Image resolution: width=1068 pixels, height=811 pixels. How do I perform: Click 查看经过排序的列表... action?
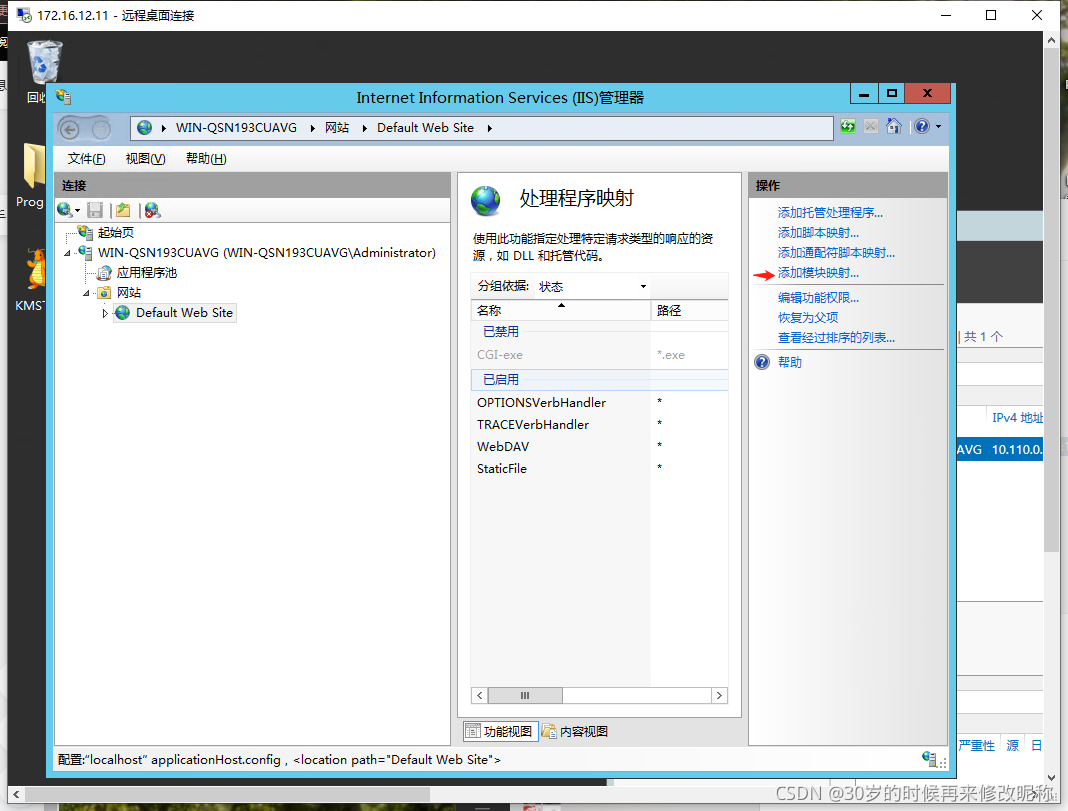point(836,338)
